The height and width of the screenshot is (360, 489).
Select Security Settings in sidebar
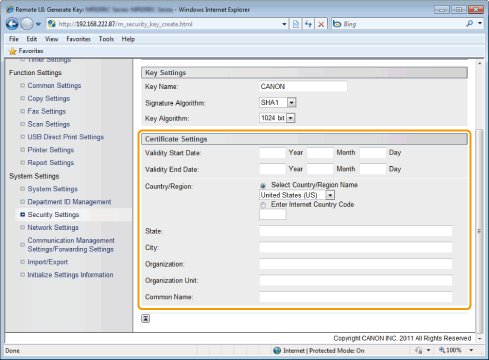53,215
